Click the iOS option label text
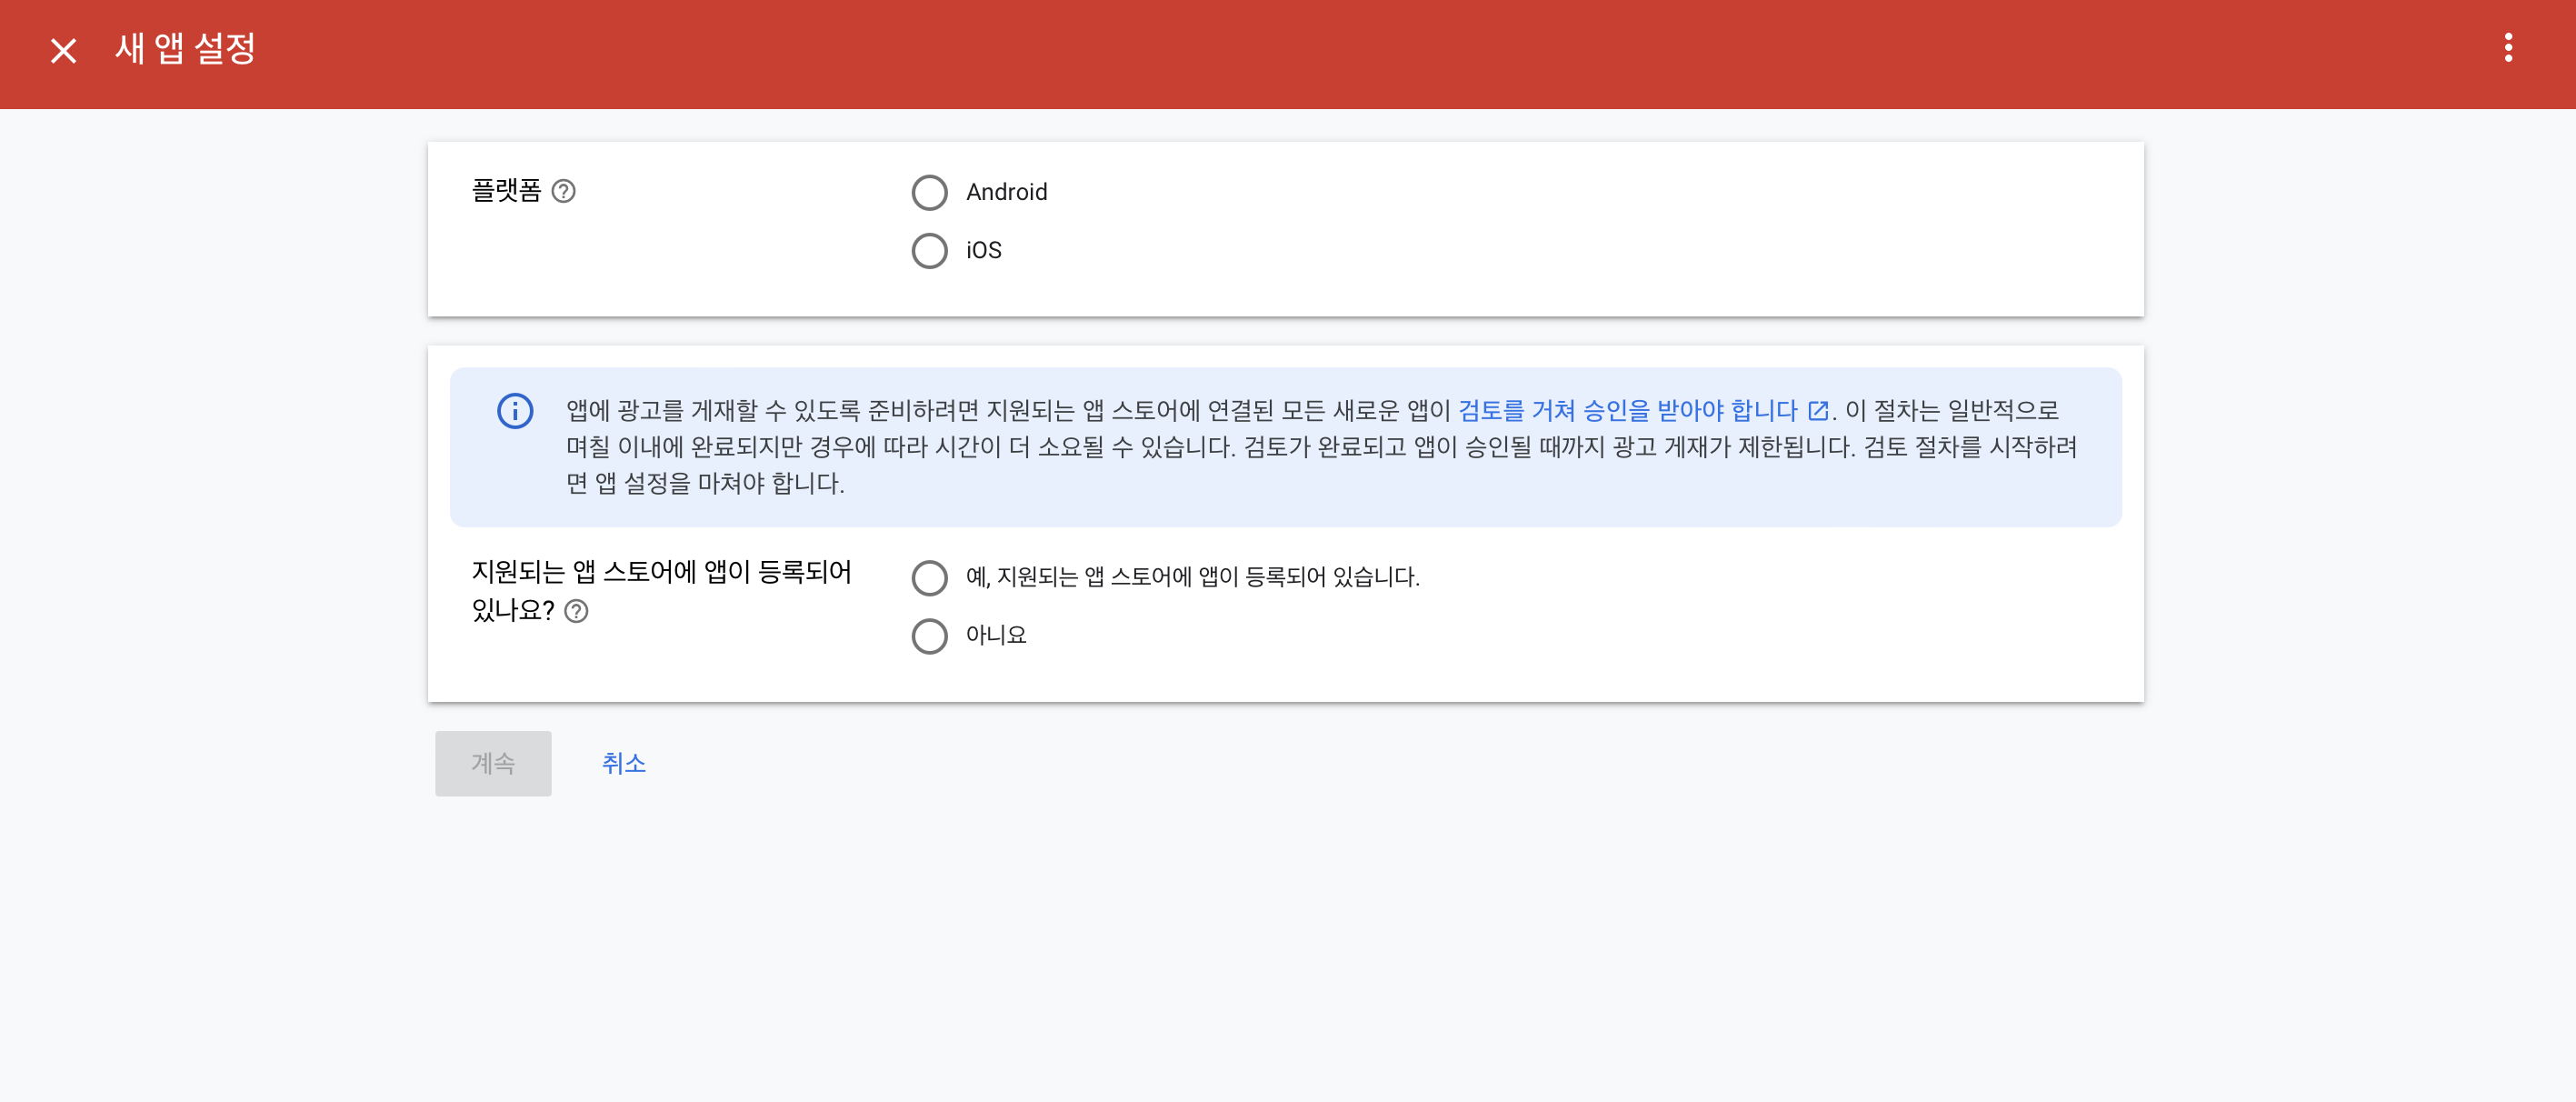This screenshot has height=1102, width=2576. point(983,251)
